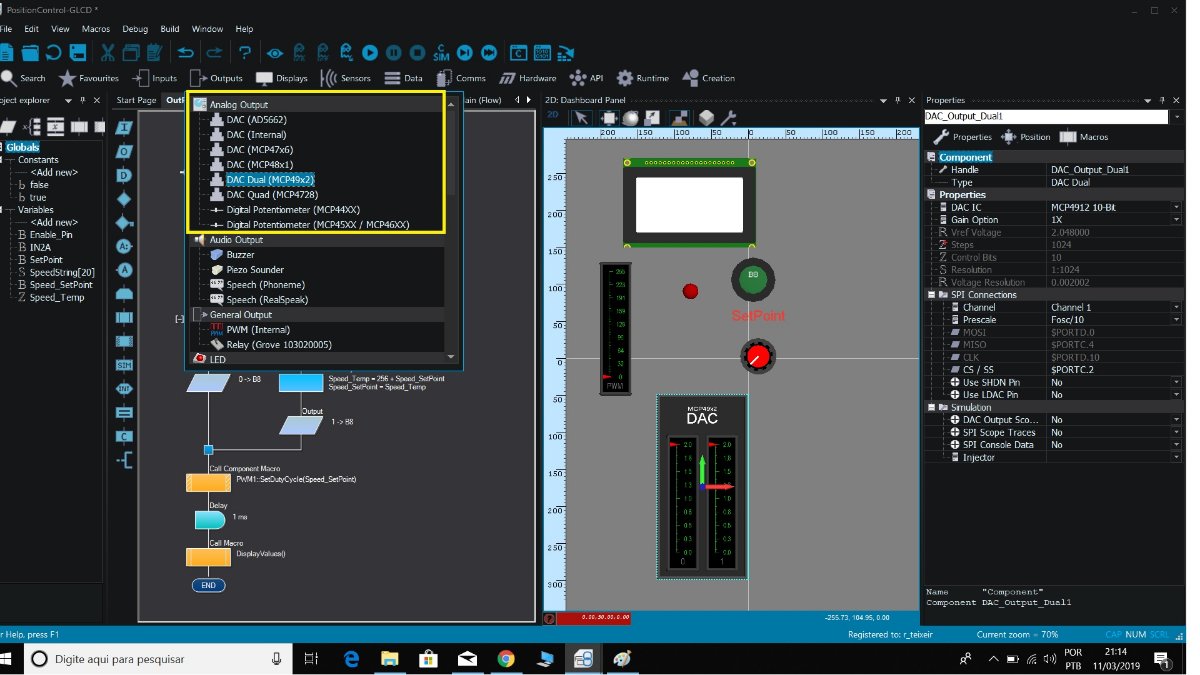This screenshot has width=1200, height=675.
Task: Switch to the Start Page tab
Action: coord(136,100)
